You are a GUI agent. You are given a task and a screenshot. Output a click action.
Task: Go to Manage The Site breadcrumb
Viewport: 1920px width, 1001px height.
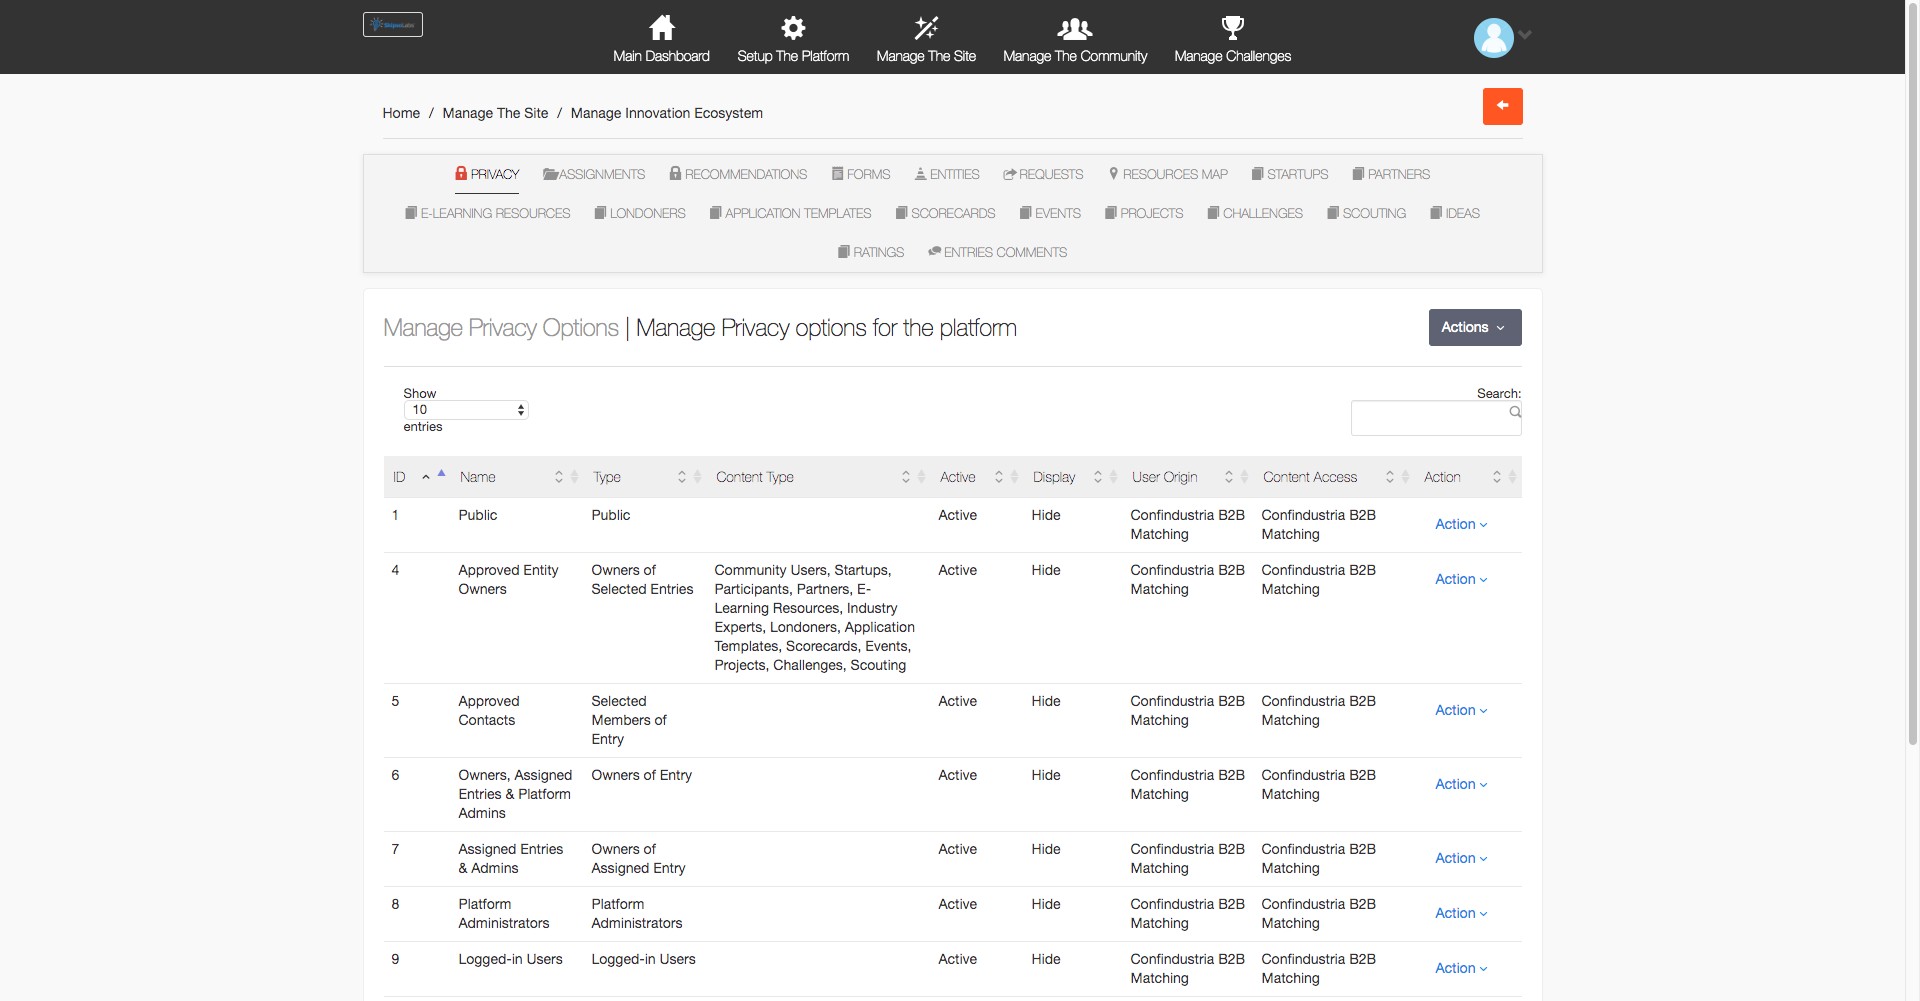495,113
